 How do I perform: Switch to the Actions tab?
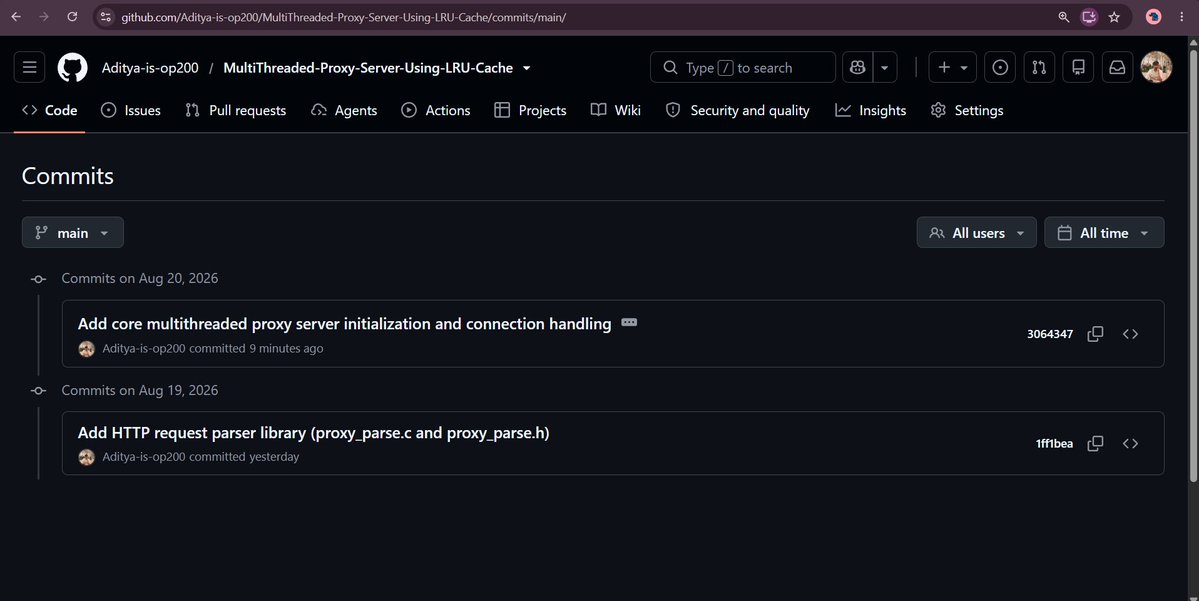click(436, 110)
